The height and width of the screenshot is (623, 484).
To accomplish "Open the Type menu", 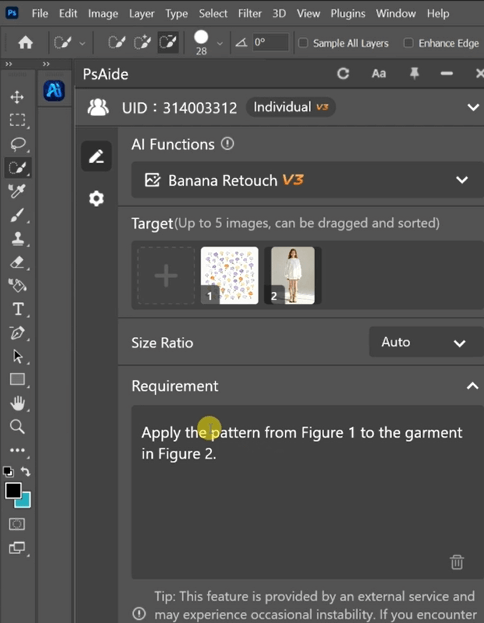I will 176,14.
